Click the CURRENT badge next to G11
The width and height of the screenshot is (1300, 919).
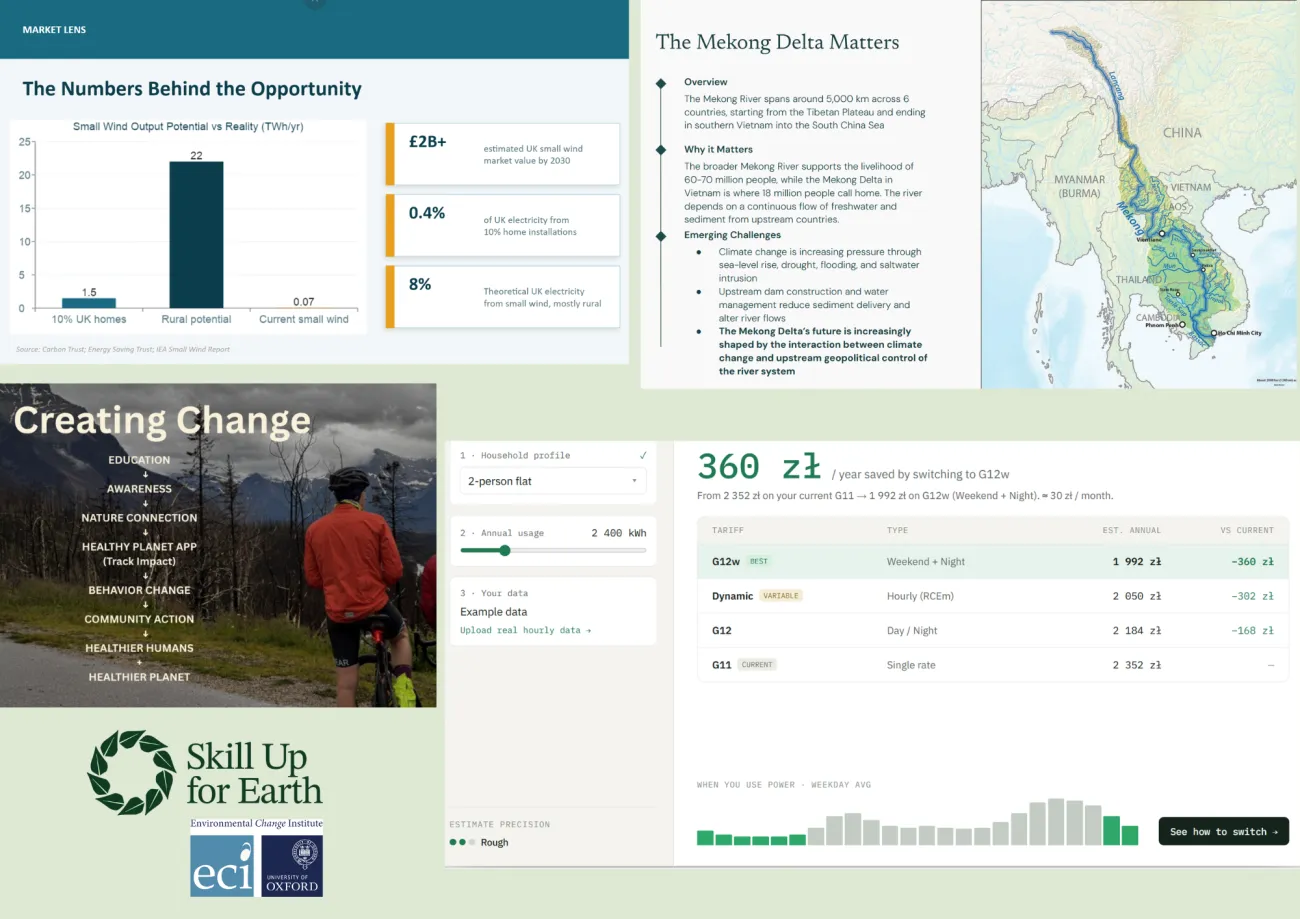point(757,664)
